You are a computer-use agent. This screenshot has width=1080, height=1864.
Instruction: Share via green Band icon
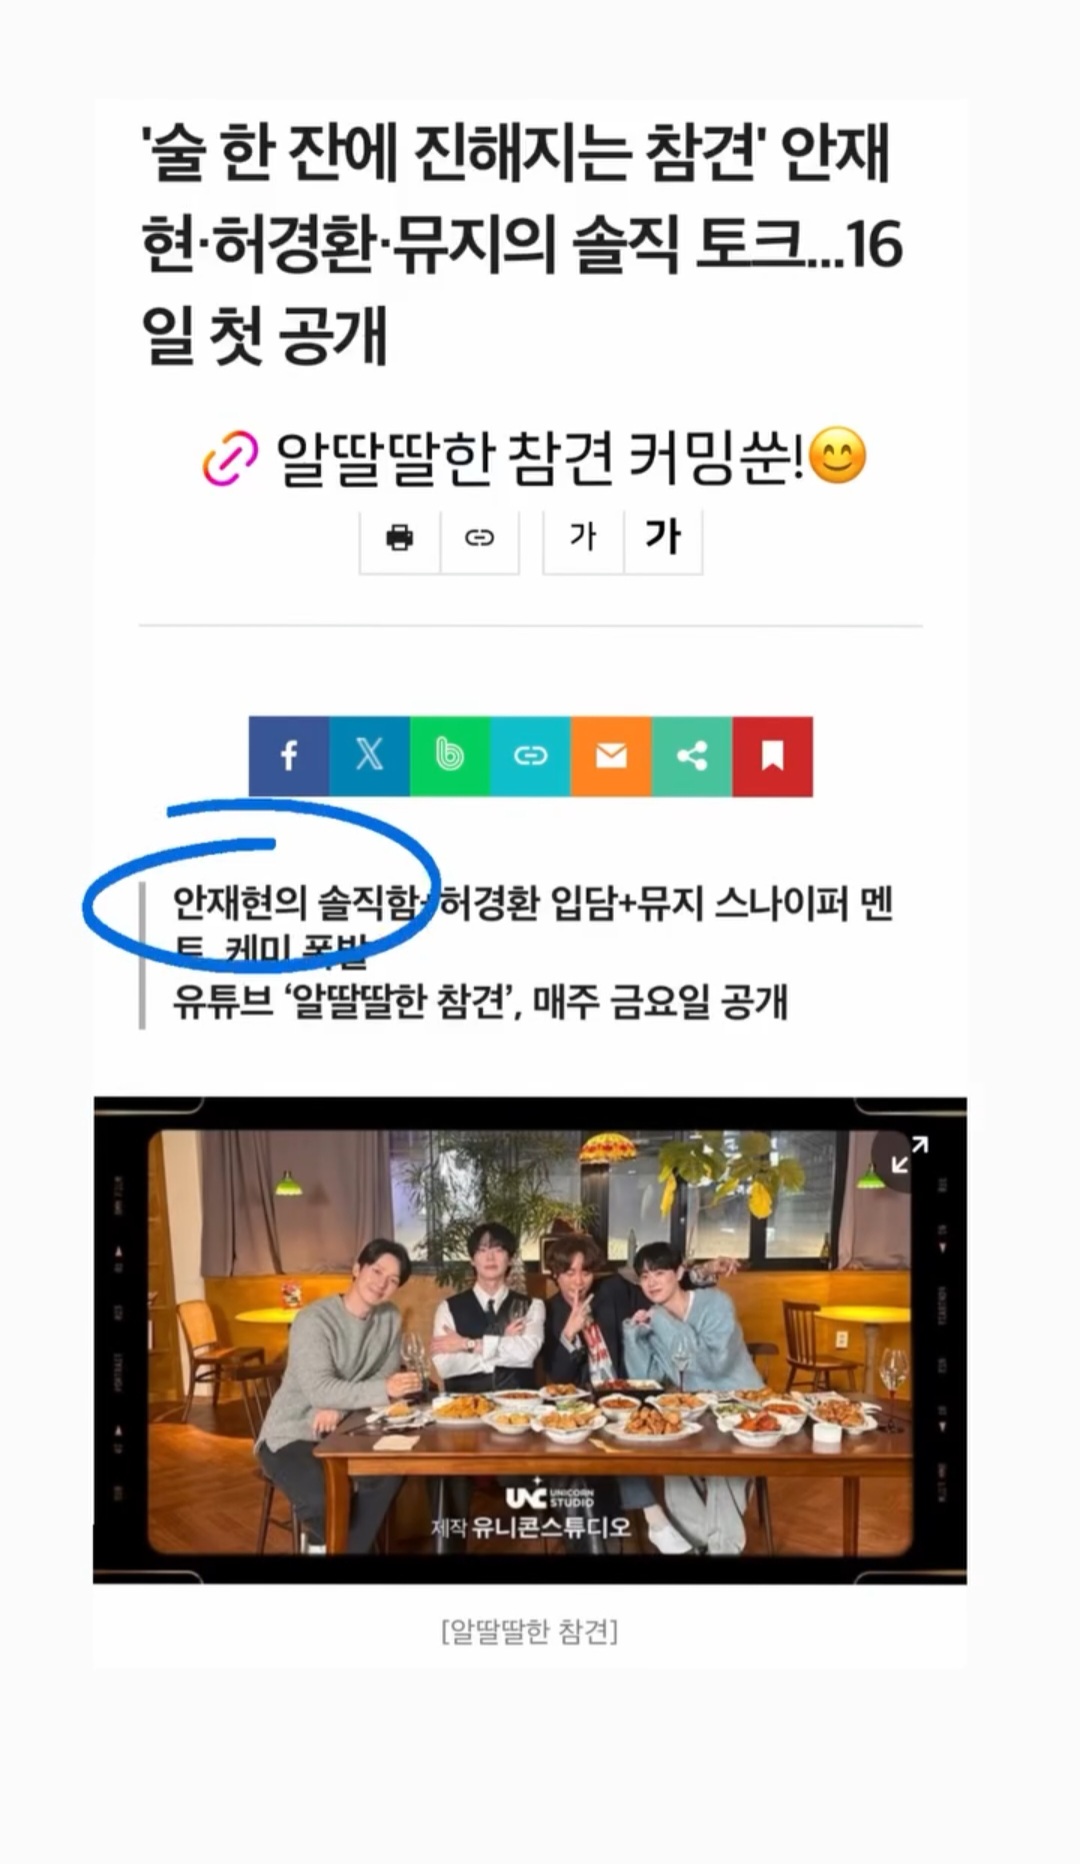(450, 756)
